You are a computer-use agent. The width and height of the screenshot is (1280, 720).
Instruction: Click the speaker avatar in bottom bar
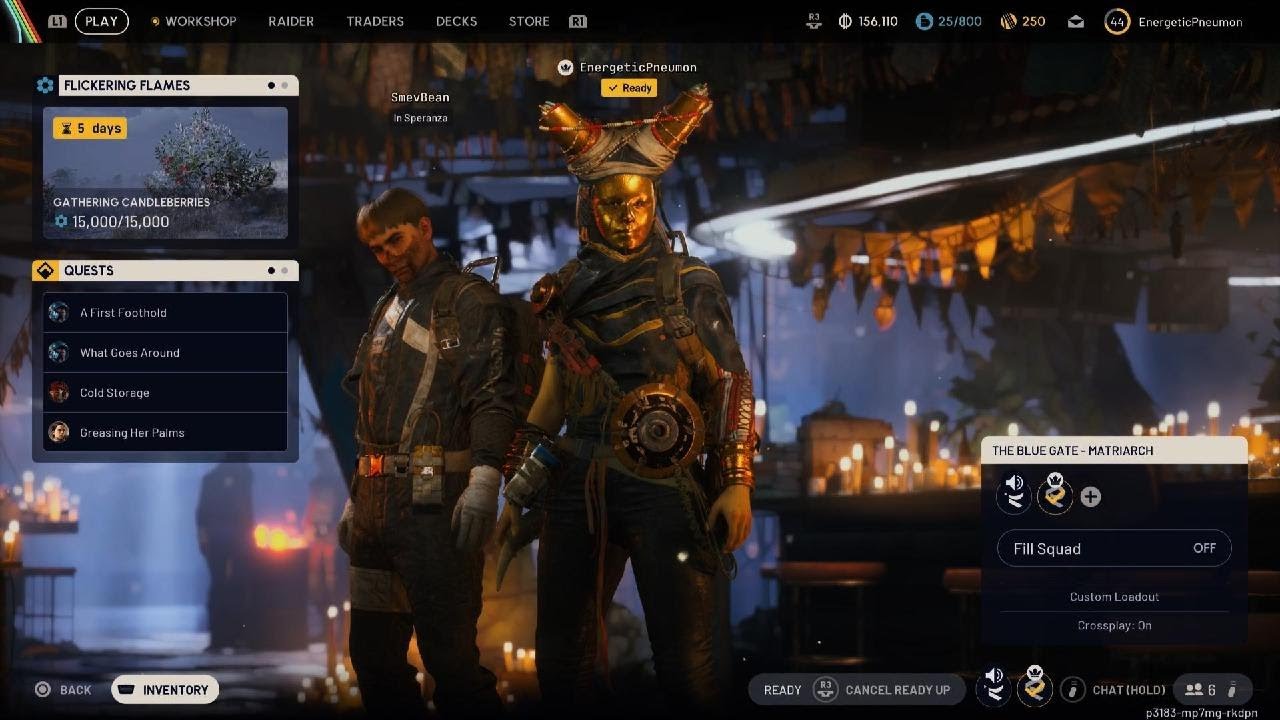pos(995,688)
